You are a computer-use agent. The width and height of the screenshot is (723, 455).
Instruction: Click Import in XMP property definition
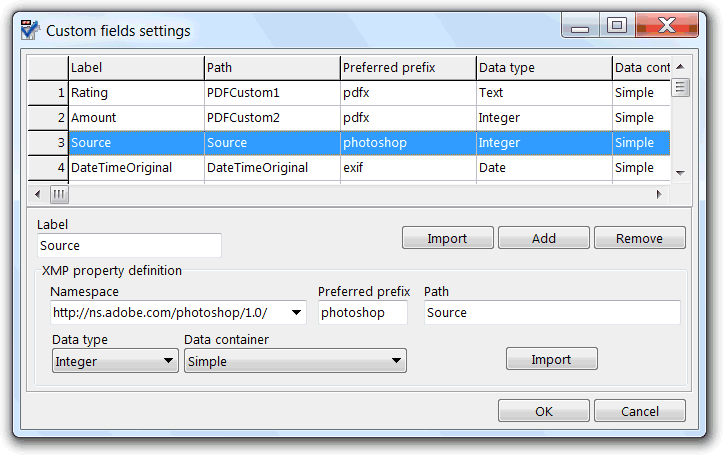pos(551,359)
